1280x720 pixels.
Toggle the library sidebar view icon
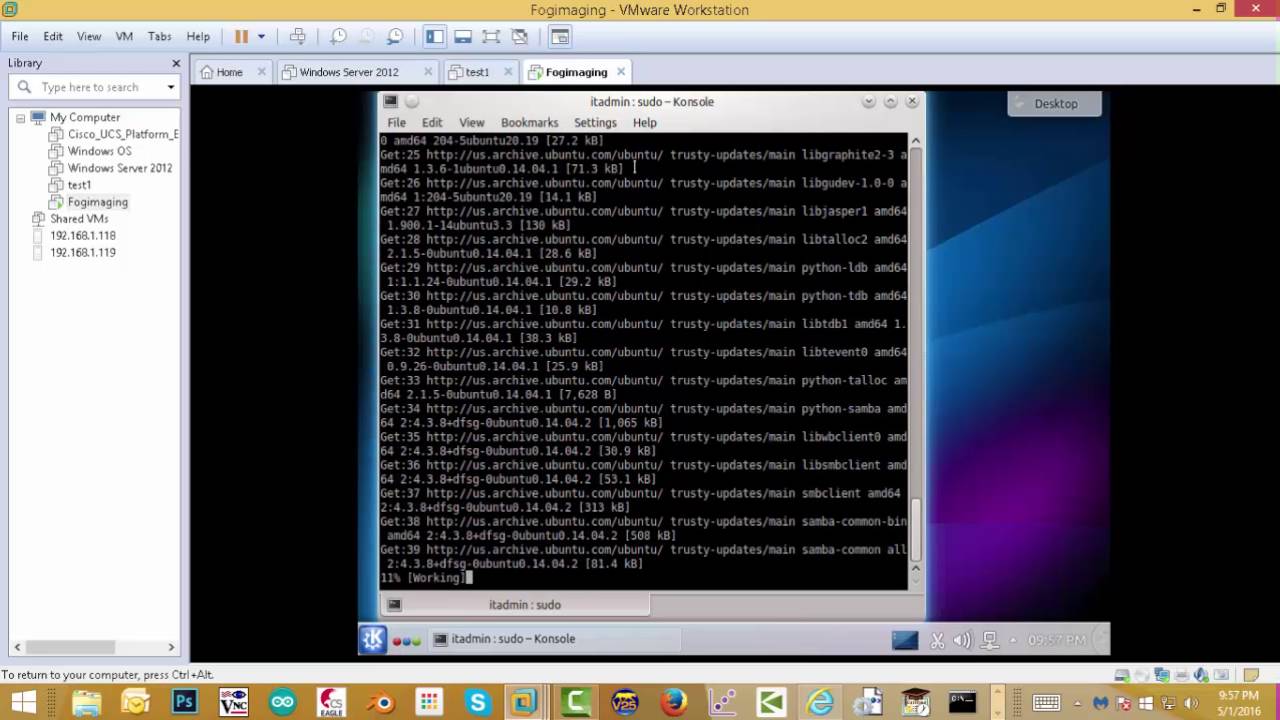coord(434,36)
